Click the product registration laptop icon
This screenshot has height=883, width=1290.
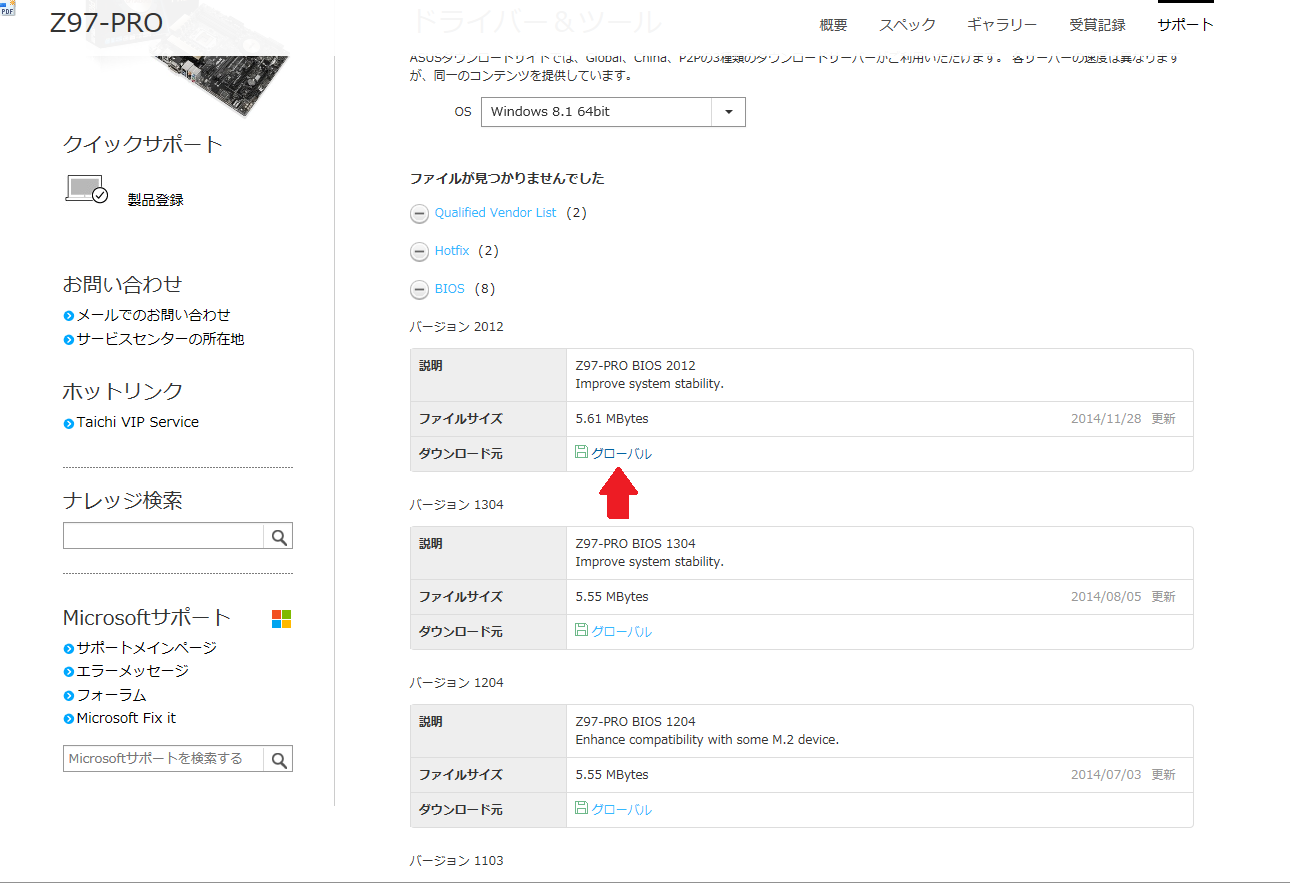coord(87,189)
